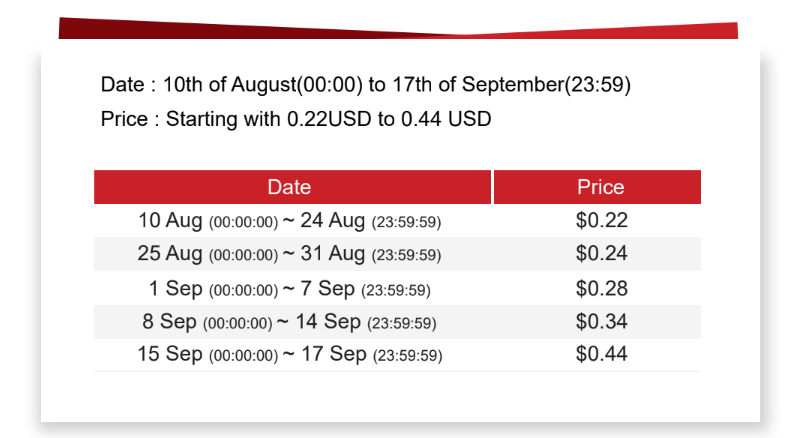Click the $0.44 price cell
The image size is (805, 438).
[601, 354]
